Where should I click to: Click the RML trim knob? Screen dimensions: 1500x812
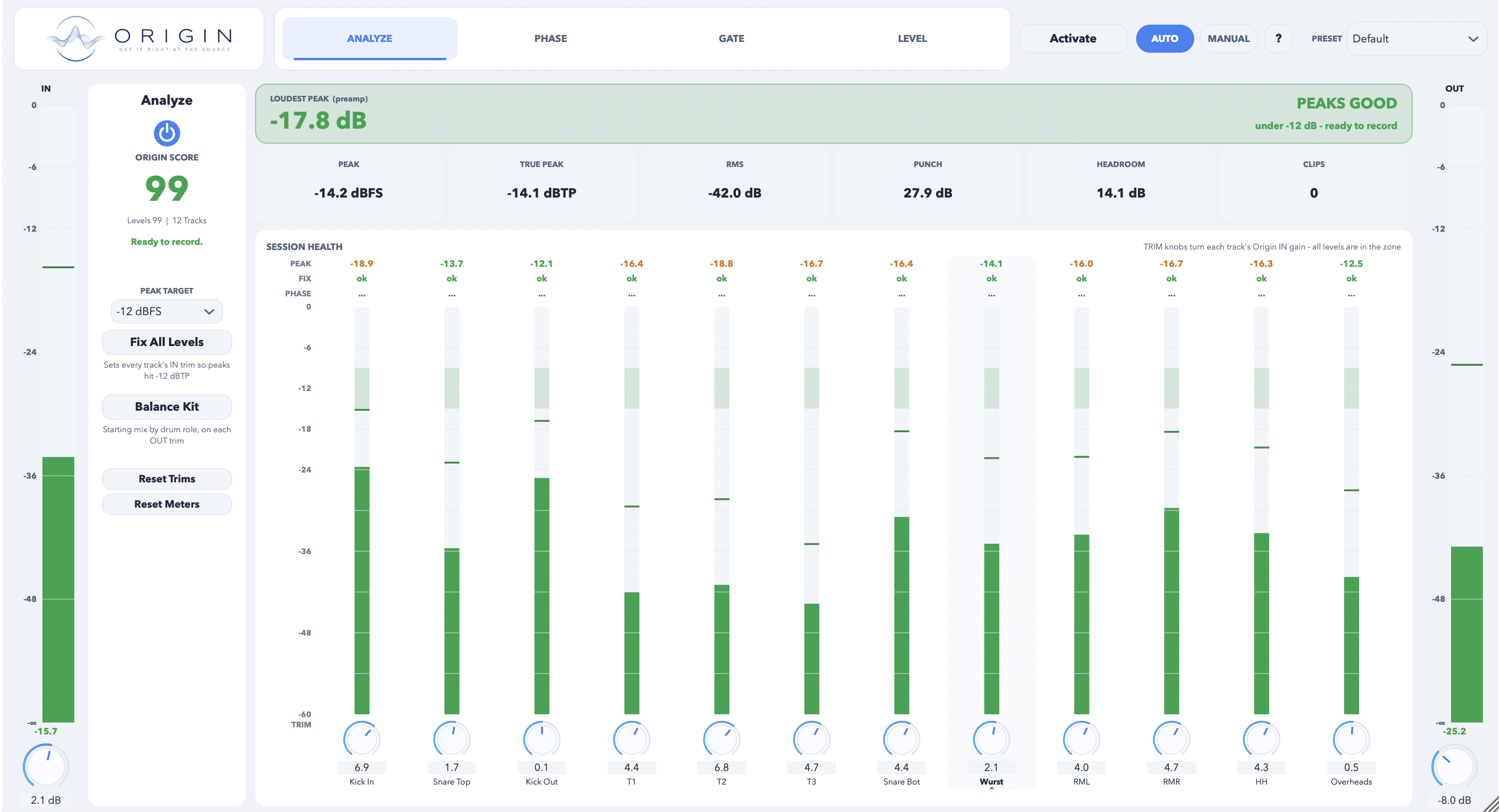coord(1082,740)
